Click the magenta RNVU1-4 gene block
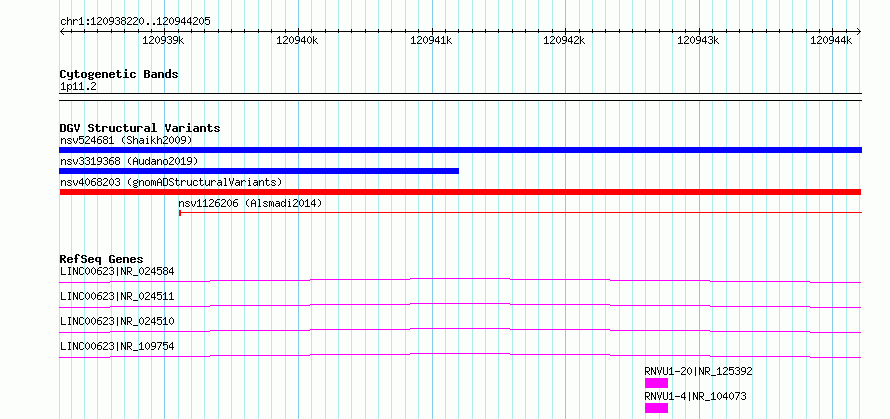 [656, 408]
